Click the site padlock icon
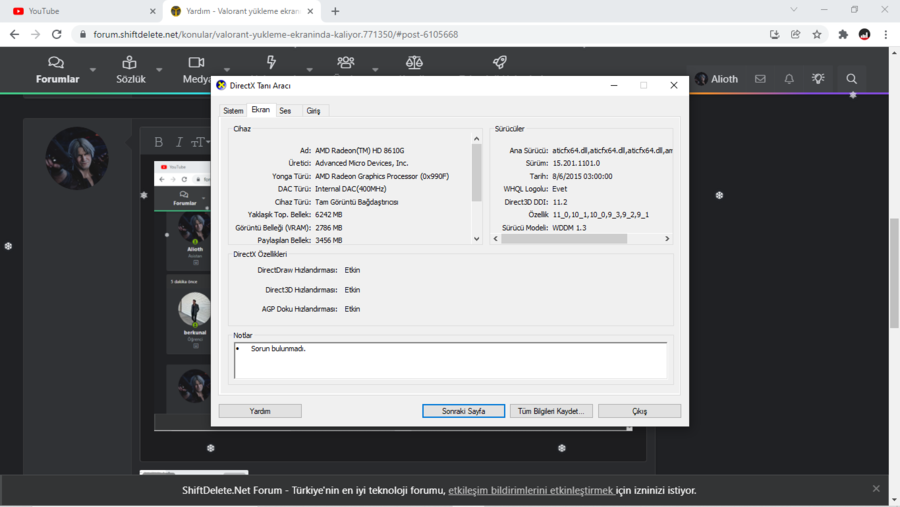 coord(83,34)
